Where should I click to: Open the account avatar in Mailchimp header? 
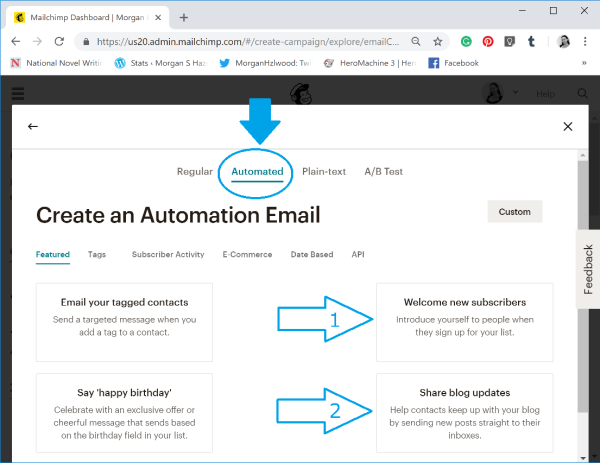pos(493,93)
